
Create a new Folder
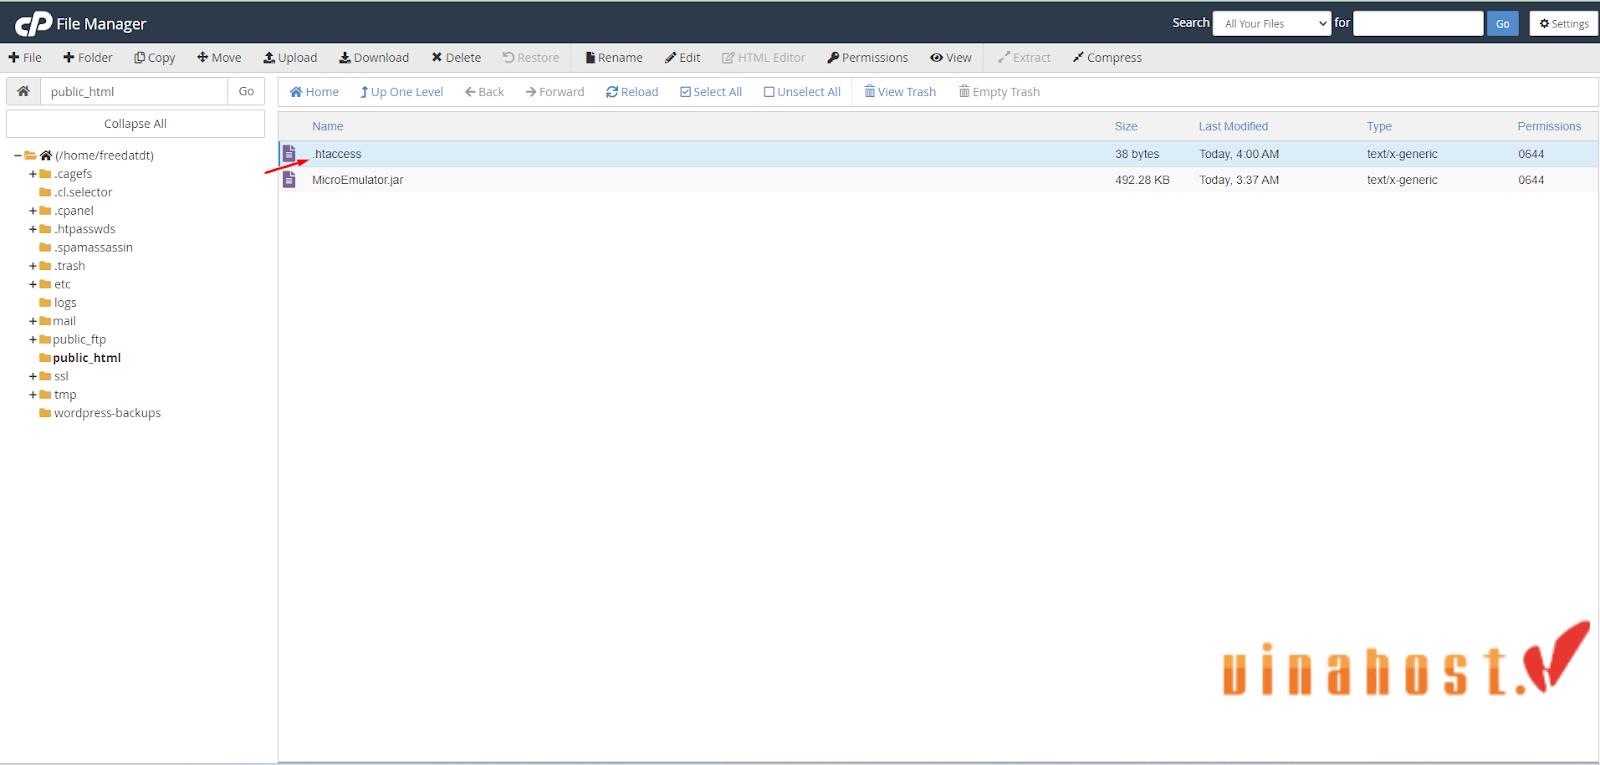(x=88, y=58)
